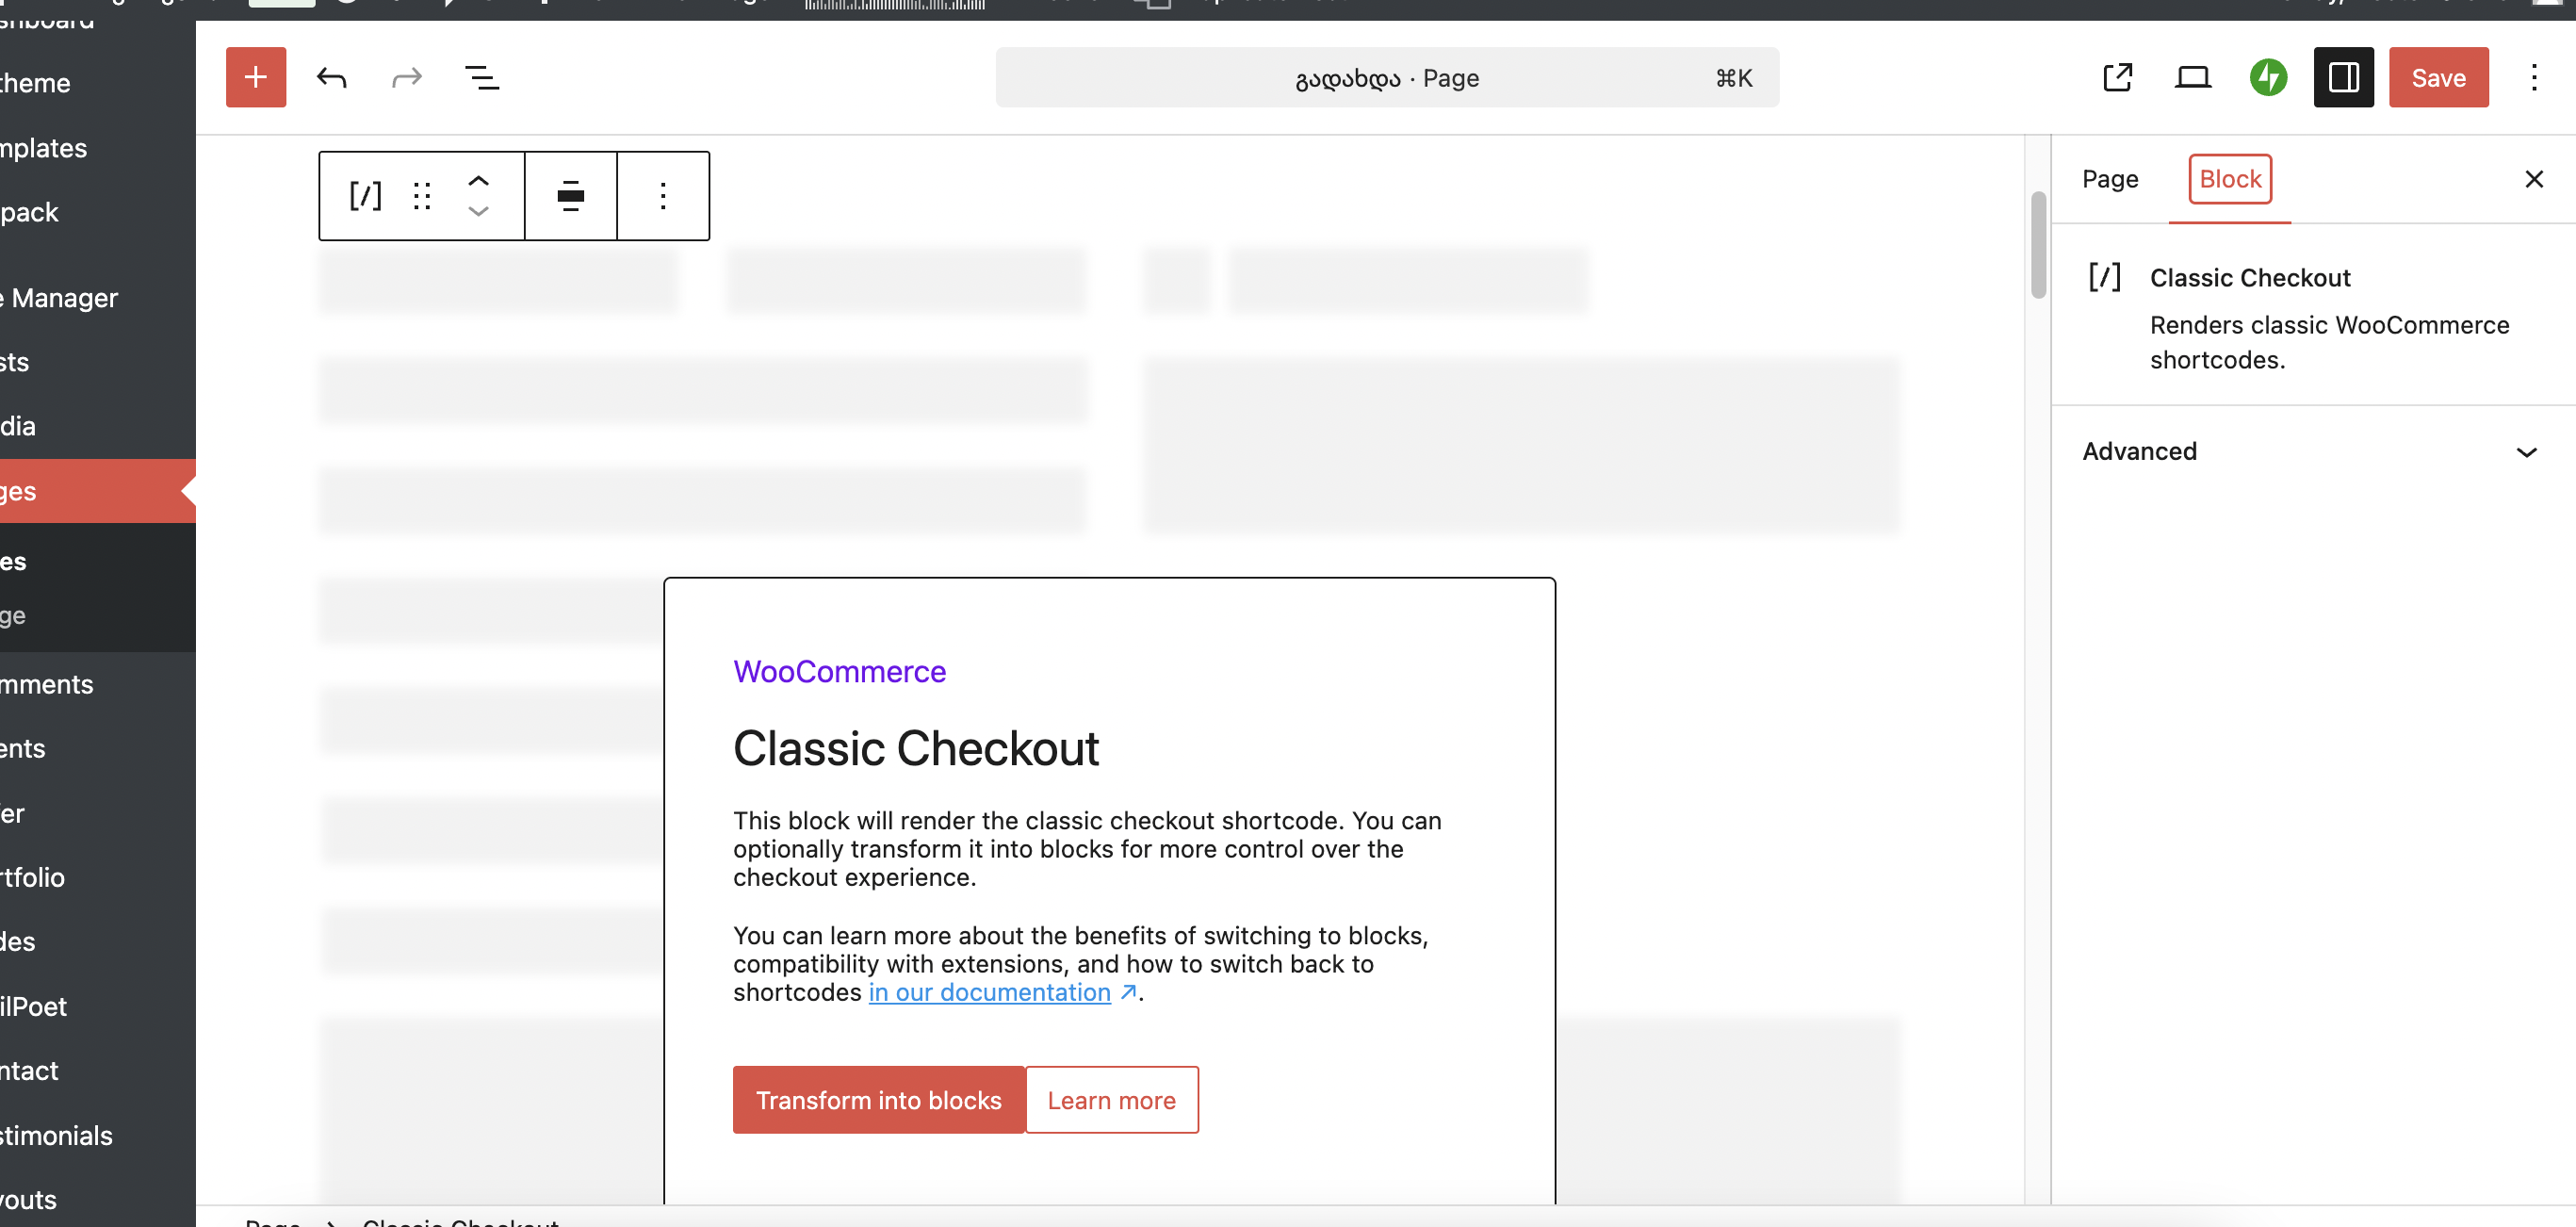
Task: Switch to the Page tab
Action: coord(2110,179)
